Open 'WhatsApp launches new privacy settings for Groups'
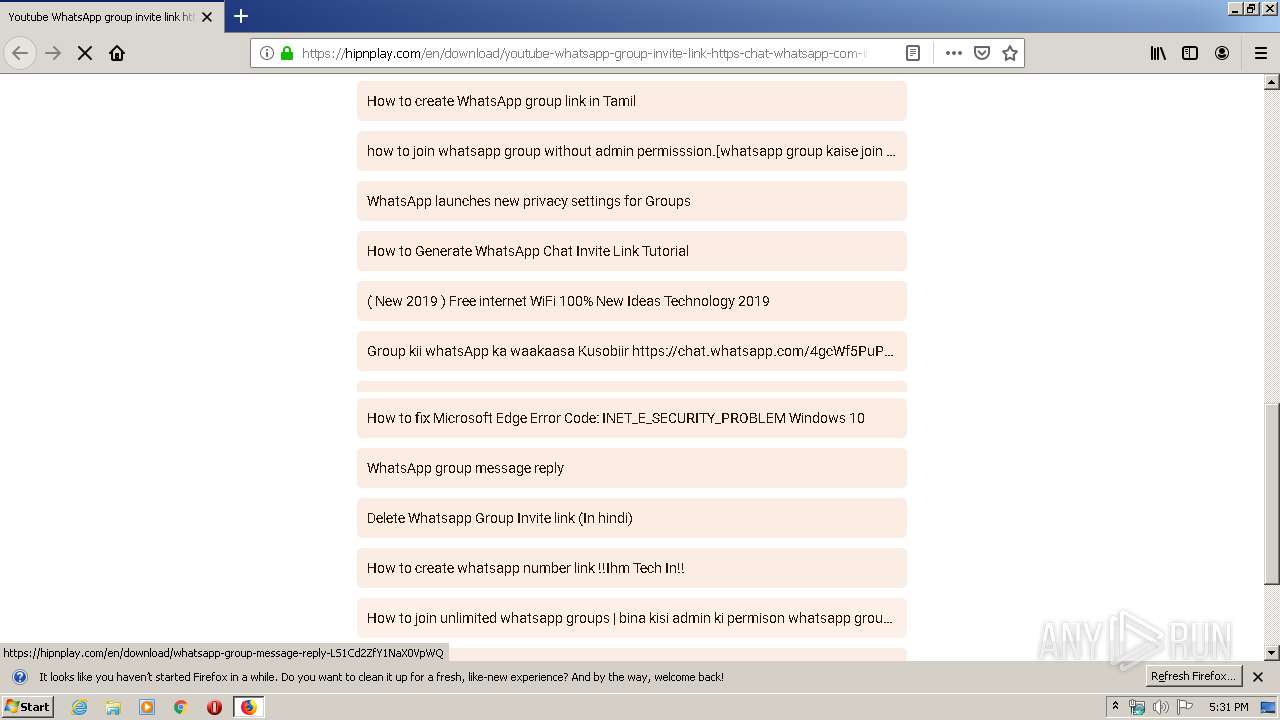Viewport: 1280px width, 720px height. tap(632, 201)
